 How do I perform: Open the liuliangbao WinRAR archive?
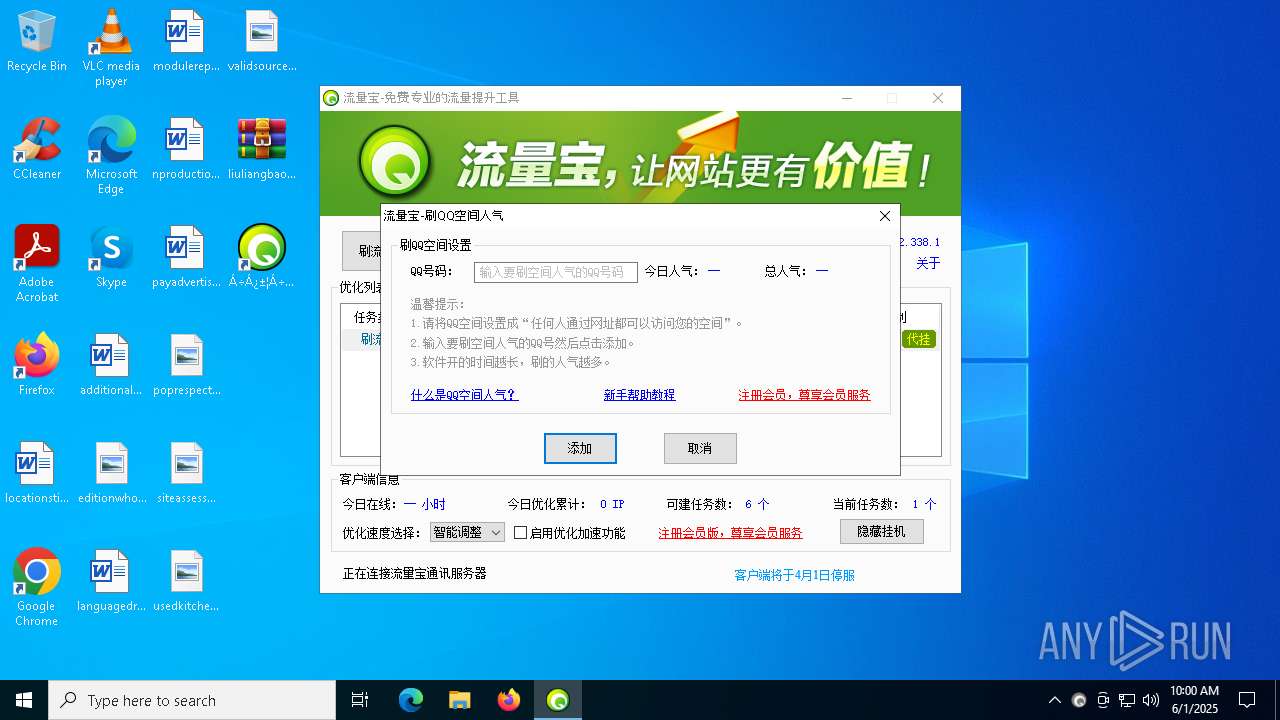[x=262, y=149]
